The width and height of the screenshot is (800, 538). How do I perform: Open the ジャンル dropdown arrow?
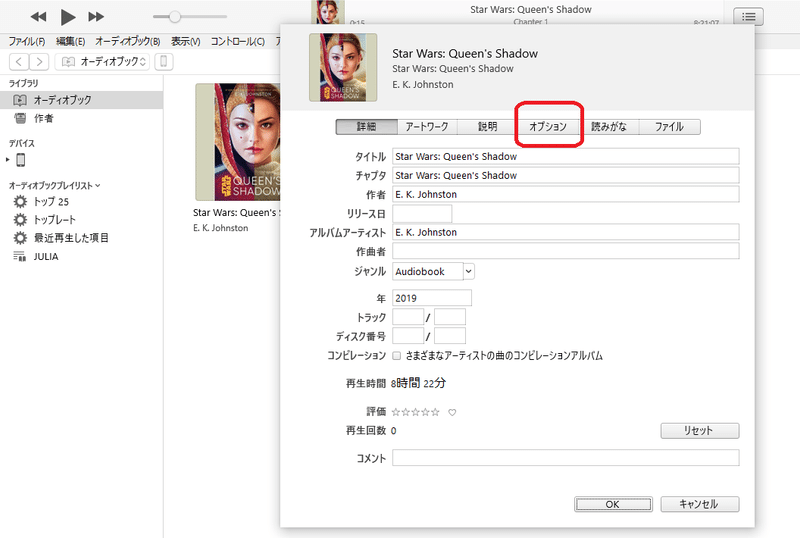point(468,272)
